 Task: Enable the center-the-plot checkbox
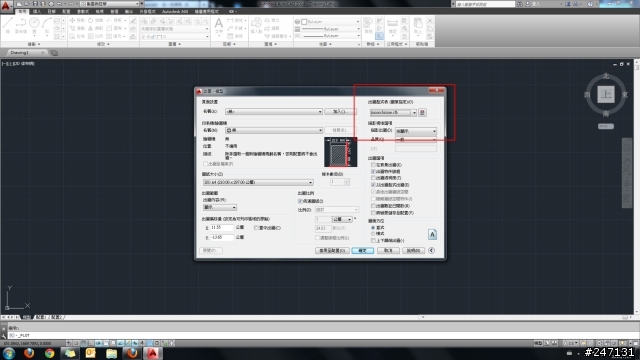click(256, 228)
